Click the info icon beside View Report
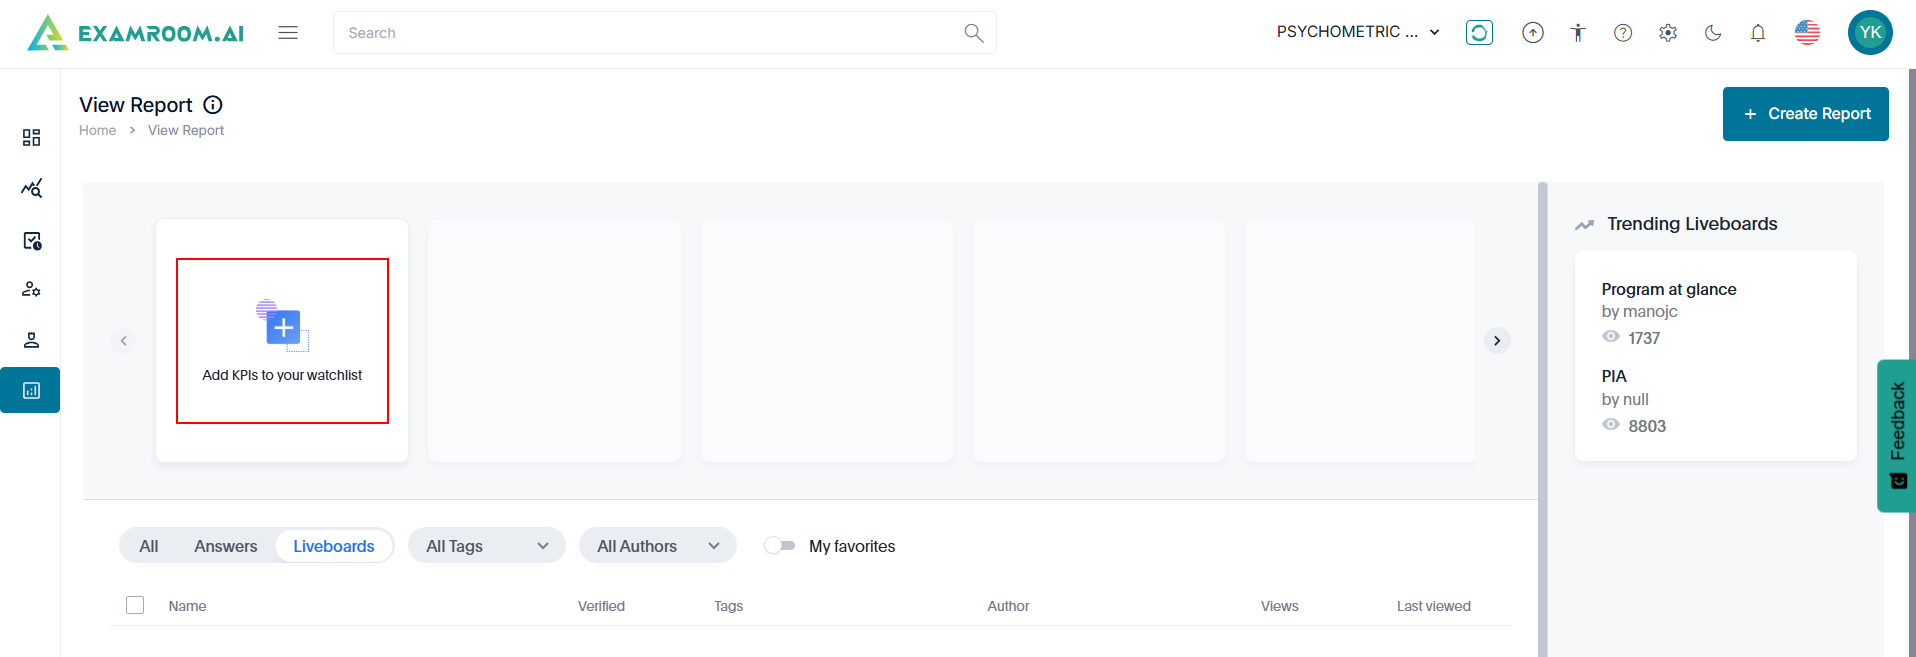The height and width of the screenshot is (657, 1916). click(213, 105)
